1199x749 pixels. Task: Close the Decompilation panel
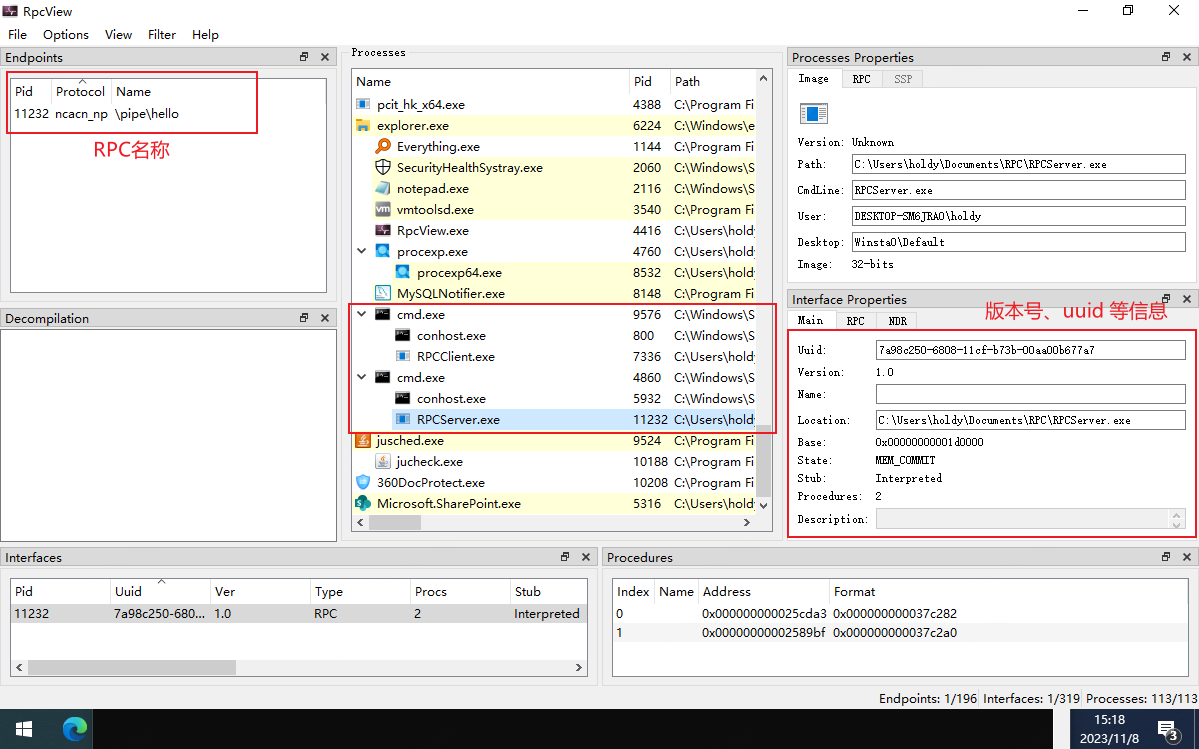click(x=325, y=318)
